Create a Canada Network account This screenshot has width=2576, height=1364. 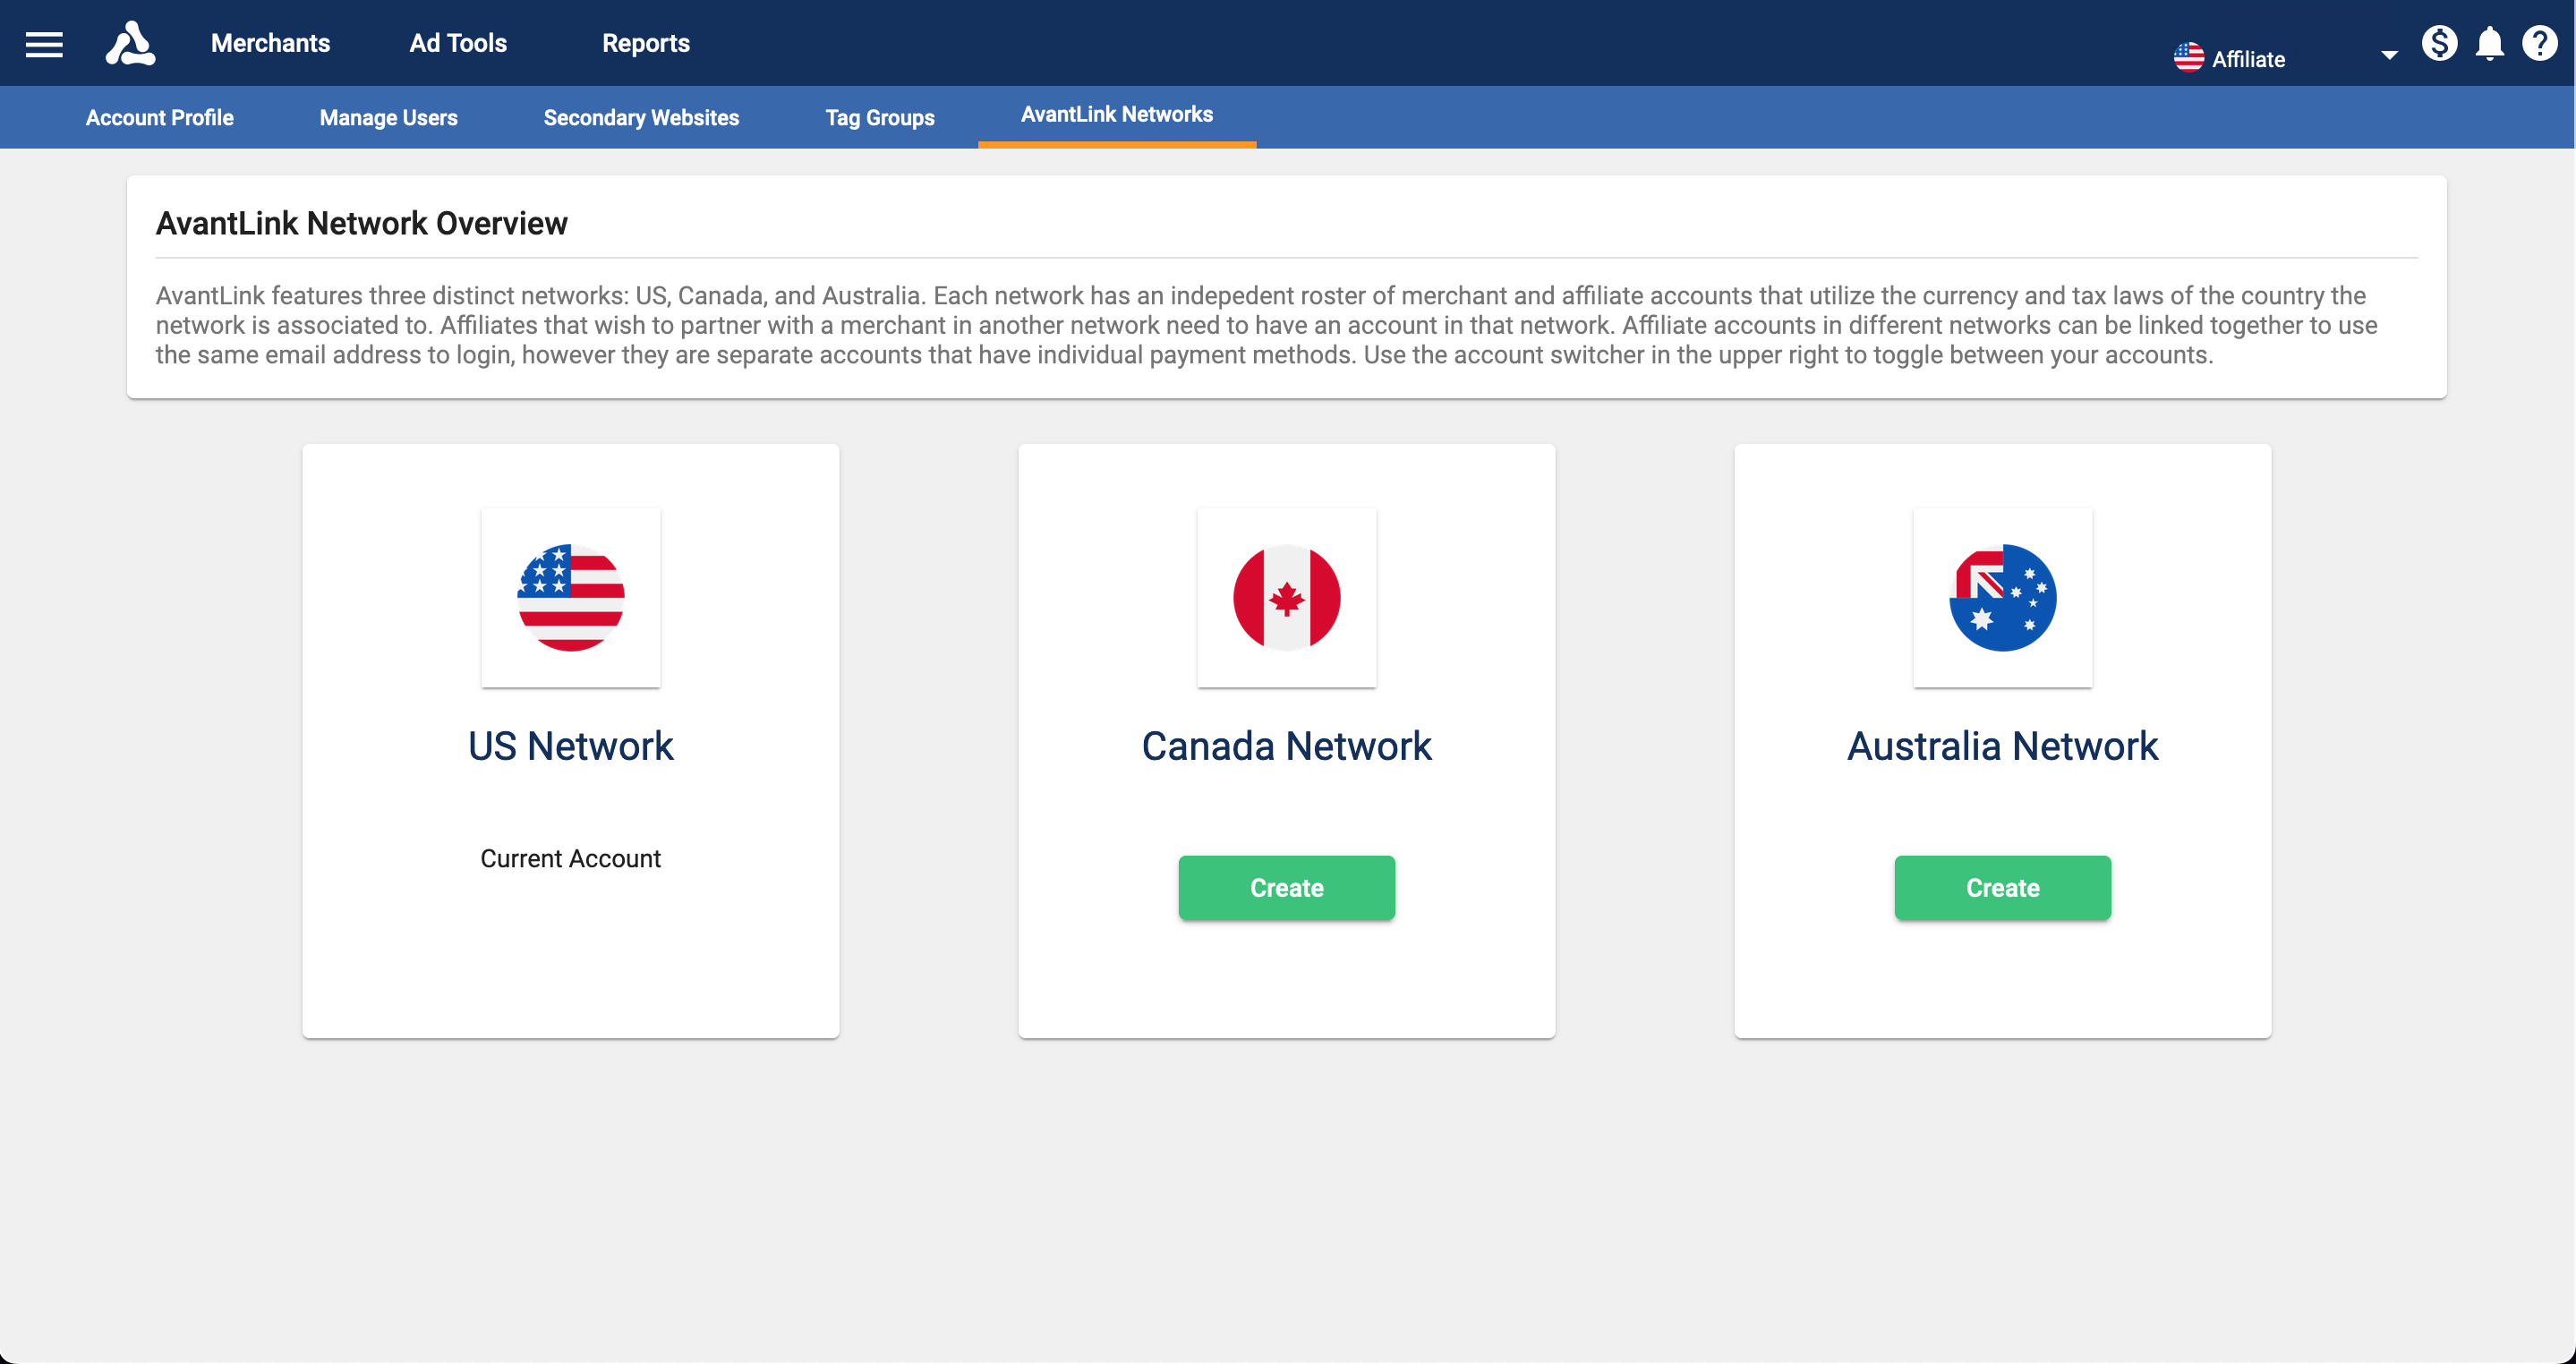pos(1287,887)
